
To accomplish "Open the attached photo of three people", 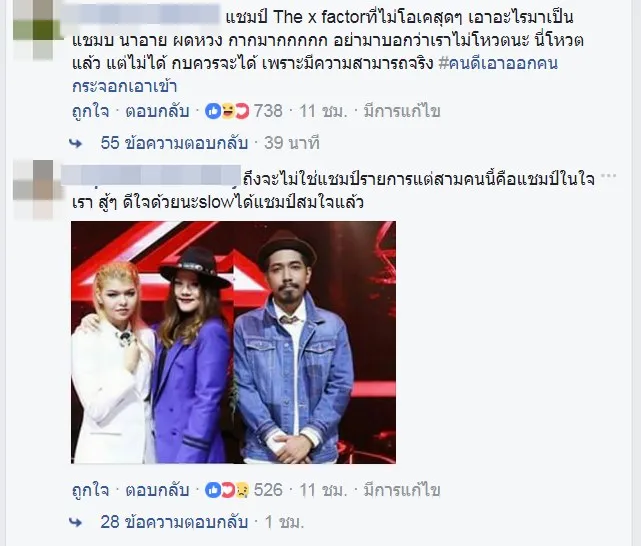I will click(233, 342).
